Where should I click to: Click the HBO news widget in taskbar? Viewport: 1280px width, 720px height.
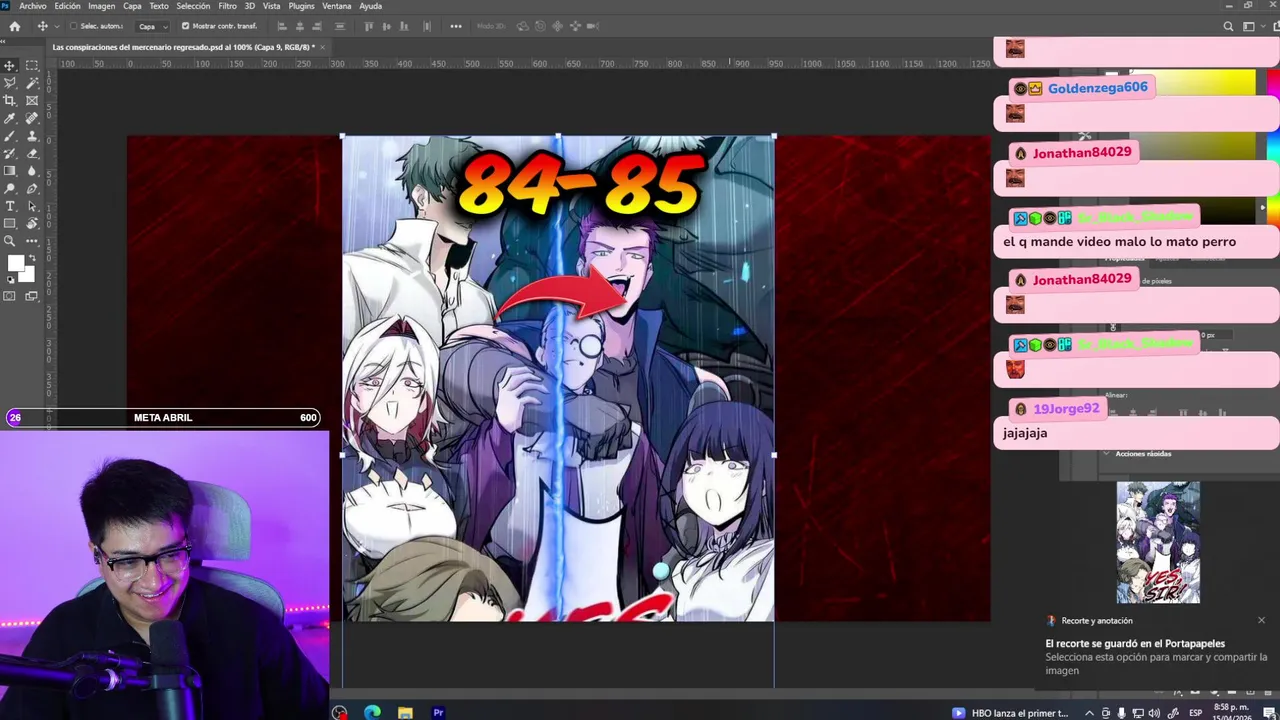tap(1010, 713)
